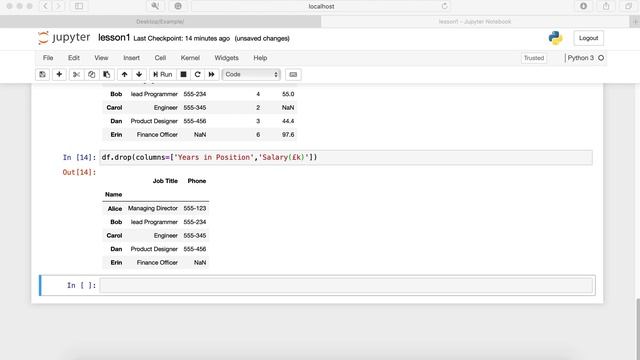
Task: Click the Python 3 kernel indicator circle
Action: point(601,58)
